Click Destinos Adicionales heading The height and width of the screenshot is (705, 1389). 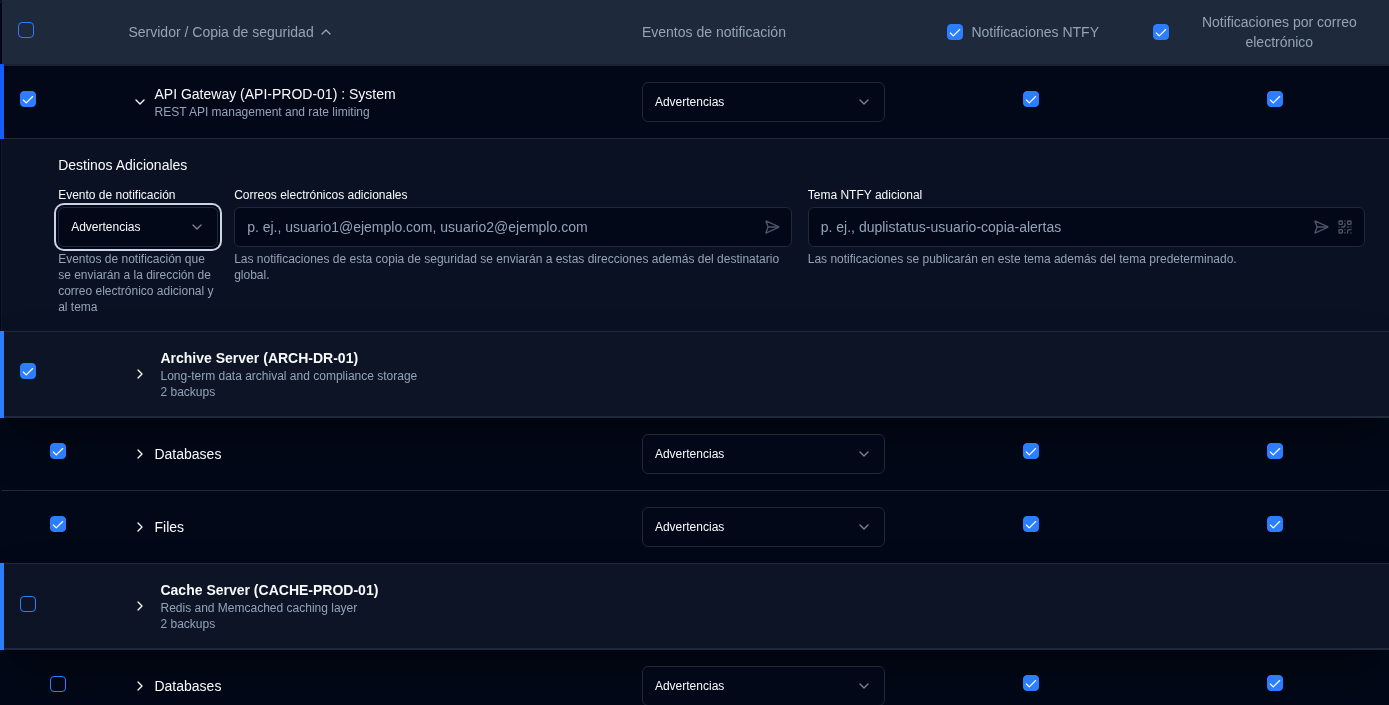pyautogui.click(x=123, y=165)
